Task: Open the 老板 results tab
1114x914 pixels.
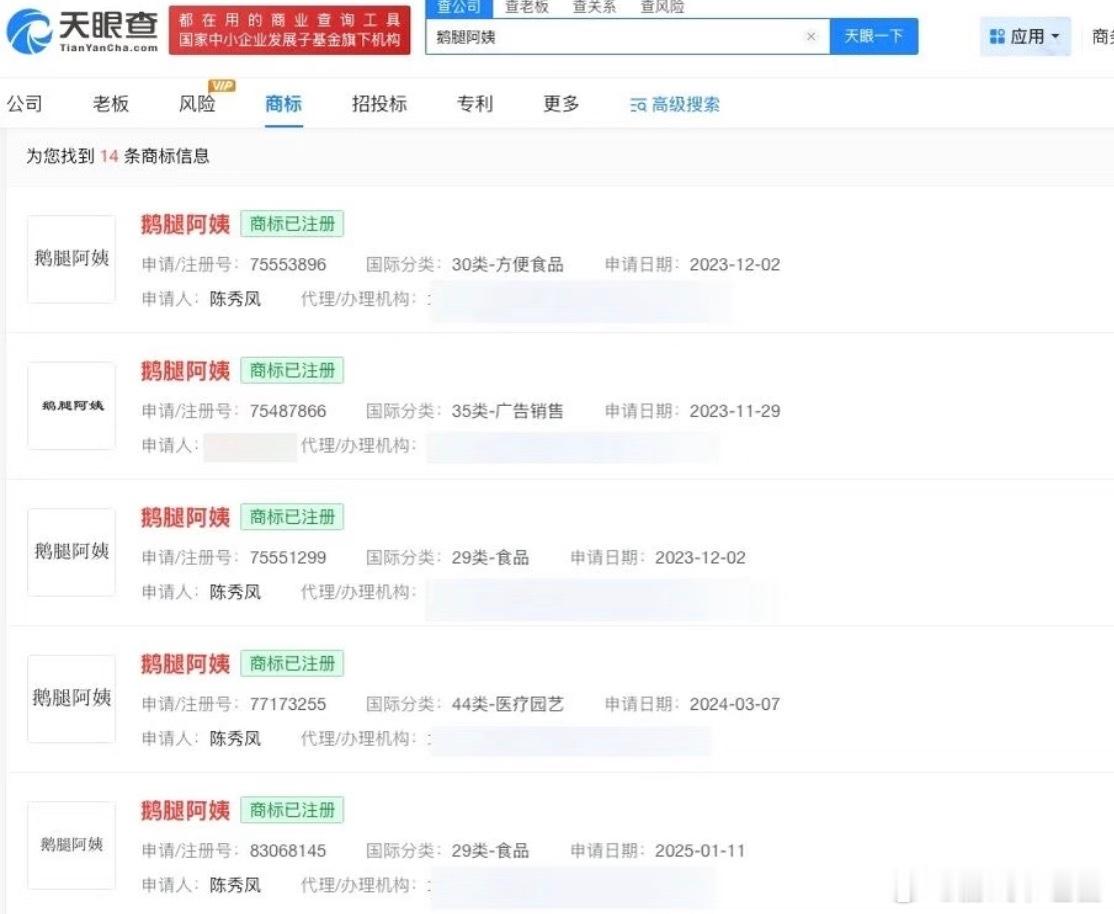Action: 111,104
